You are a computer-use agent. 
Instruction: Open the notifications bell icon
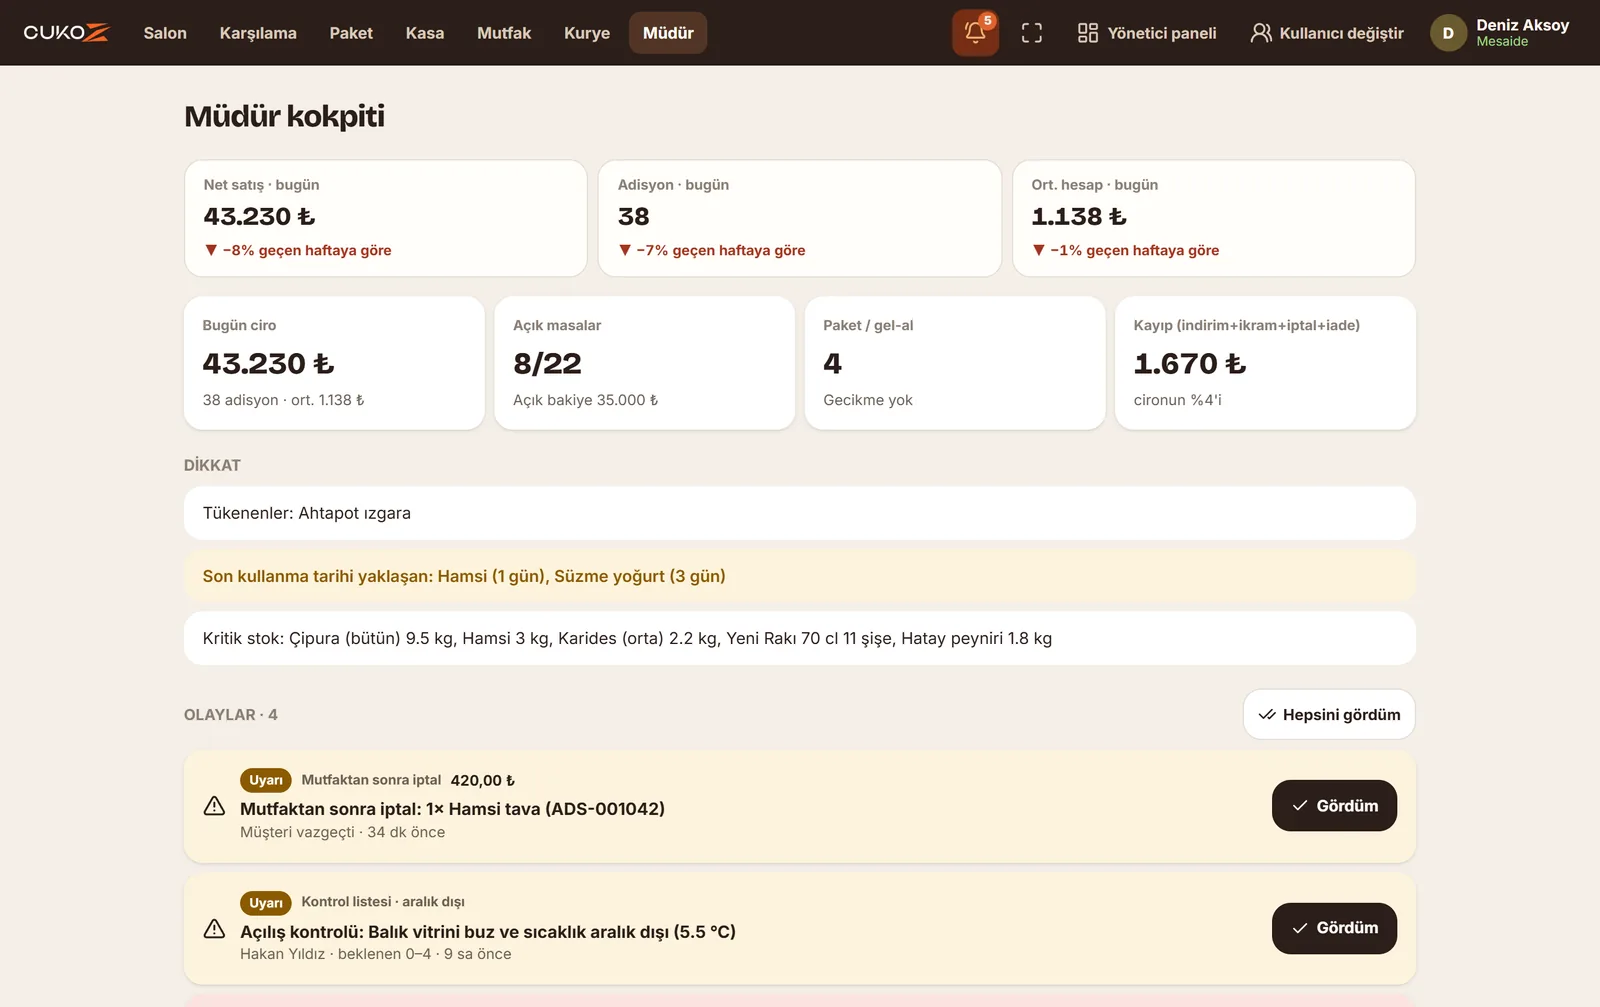[975, 33]
